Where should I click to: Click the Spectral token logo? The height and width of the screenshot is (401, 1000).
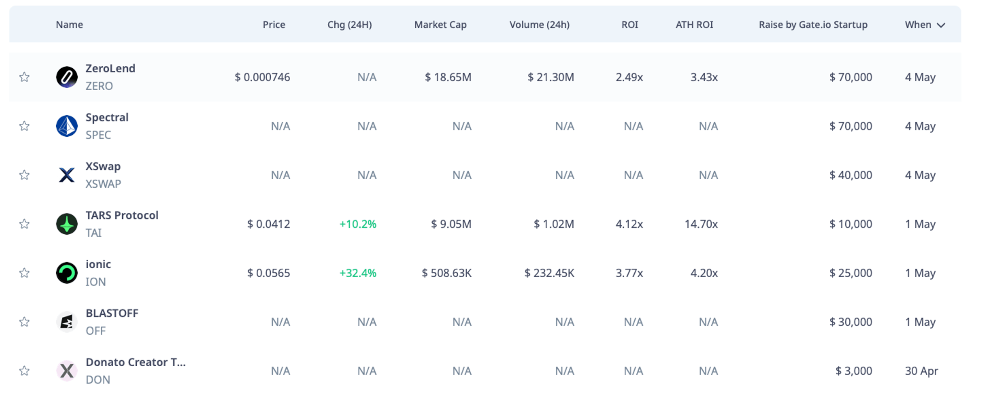[x=67, y=126]
